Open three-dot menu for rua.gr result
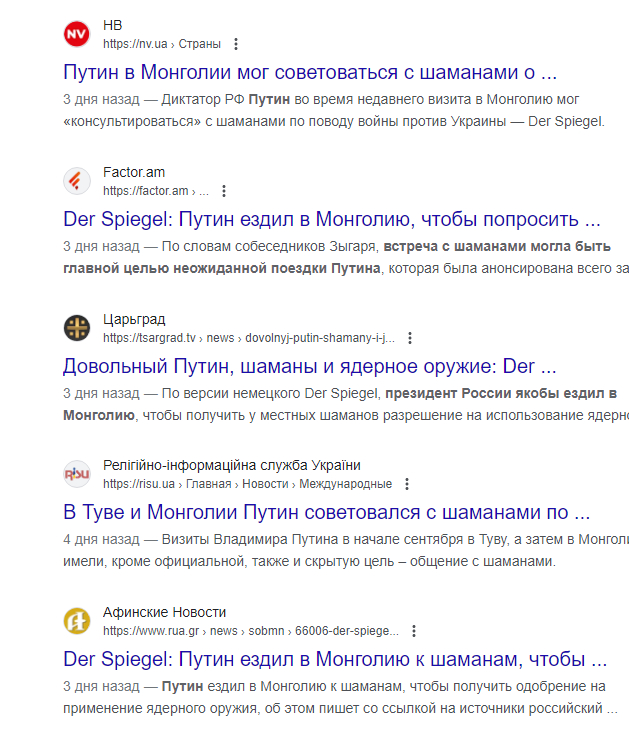Image resolution: width=629 pixels, height=730 pixels. (x=414, y=631)
